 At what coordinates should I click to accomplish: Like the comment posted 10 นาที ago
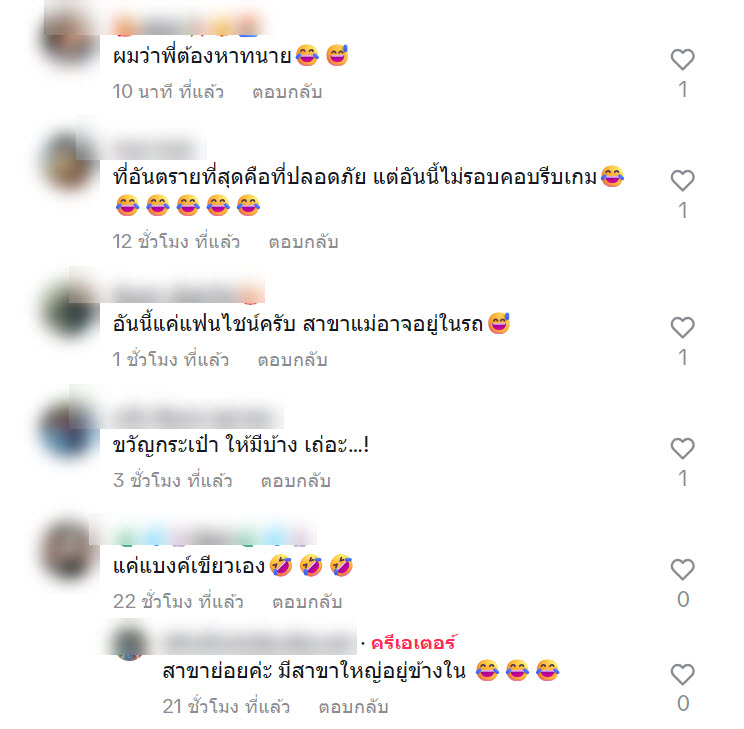682,60
